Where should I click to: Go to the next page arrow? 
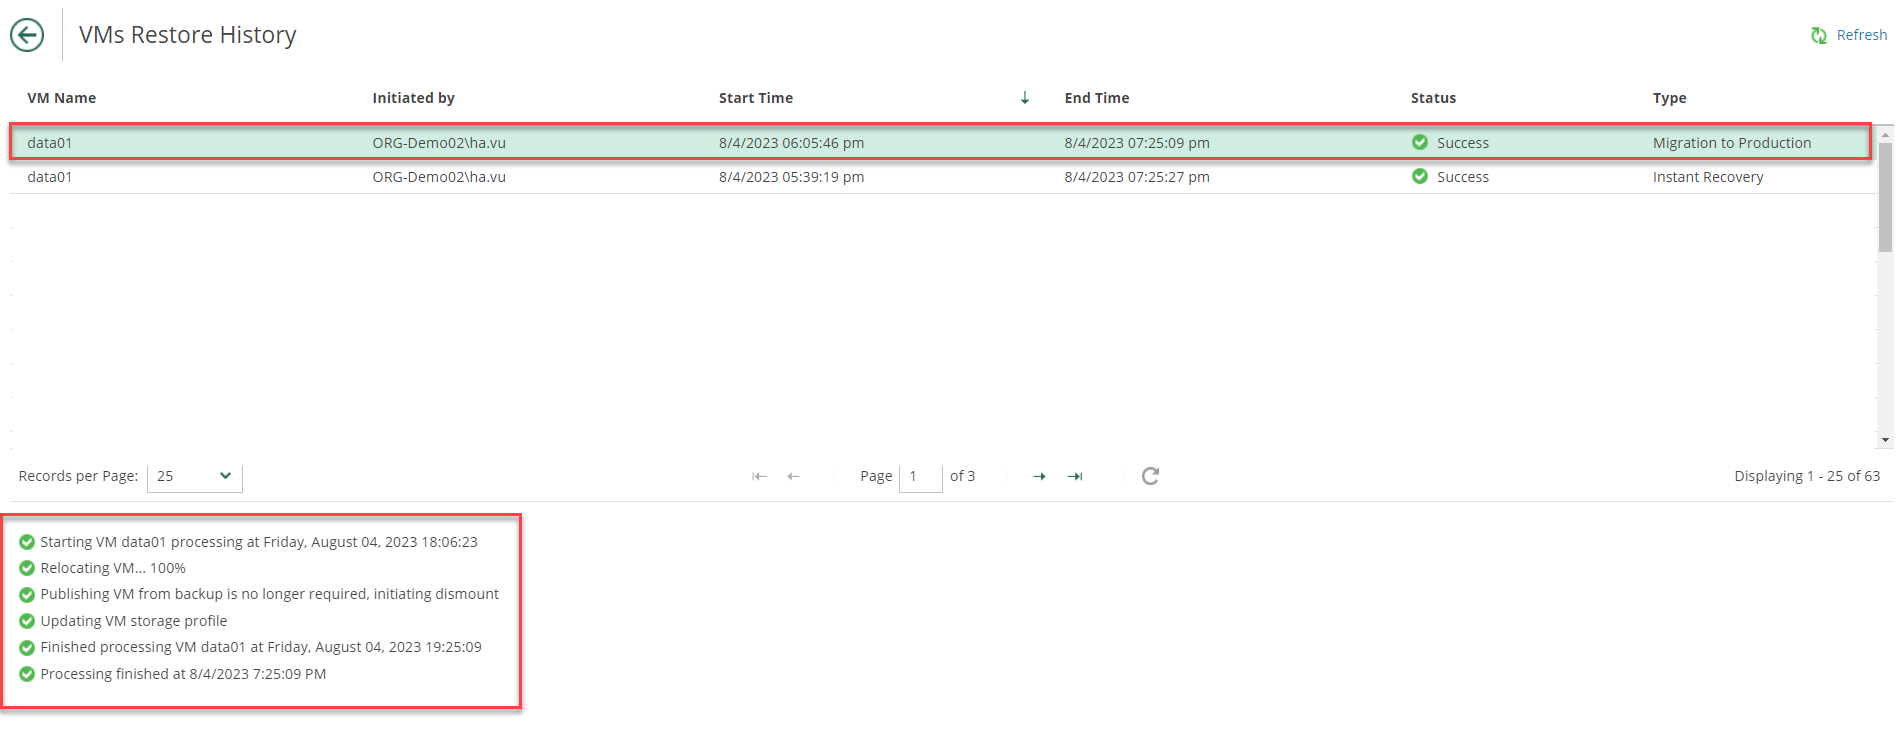click(1039, 477)
